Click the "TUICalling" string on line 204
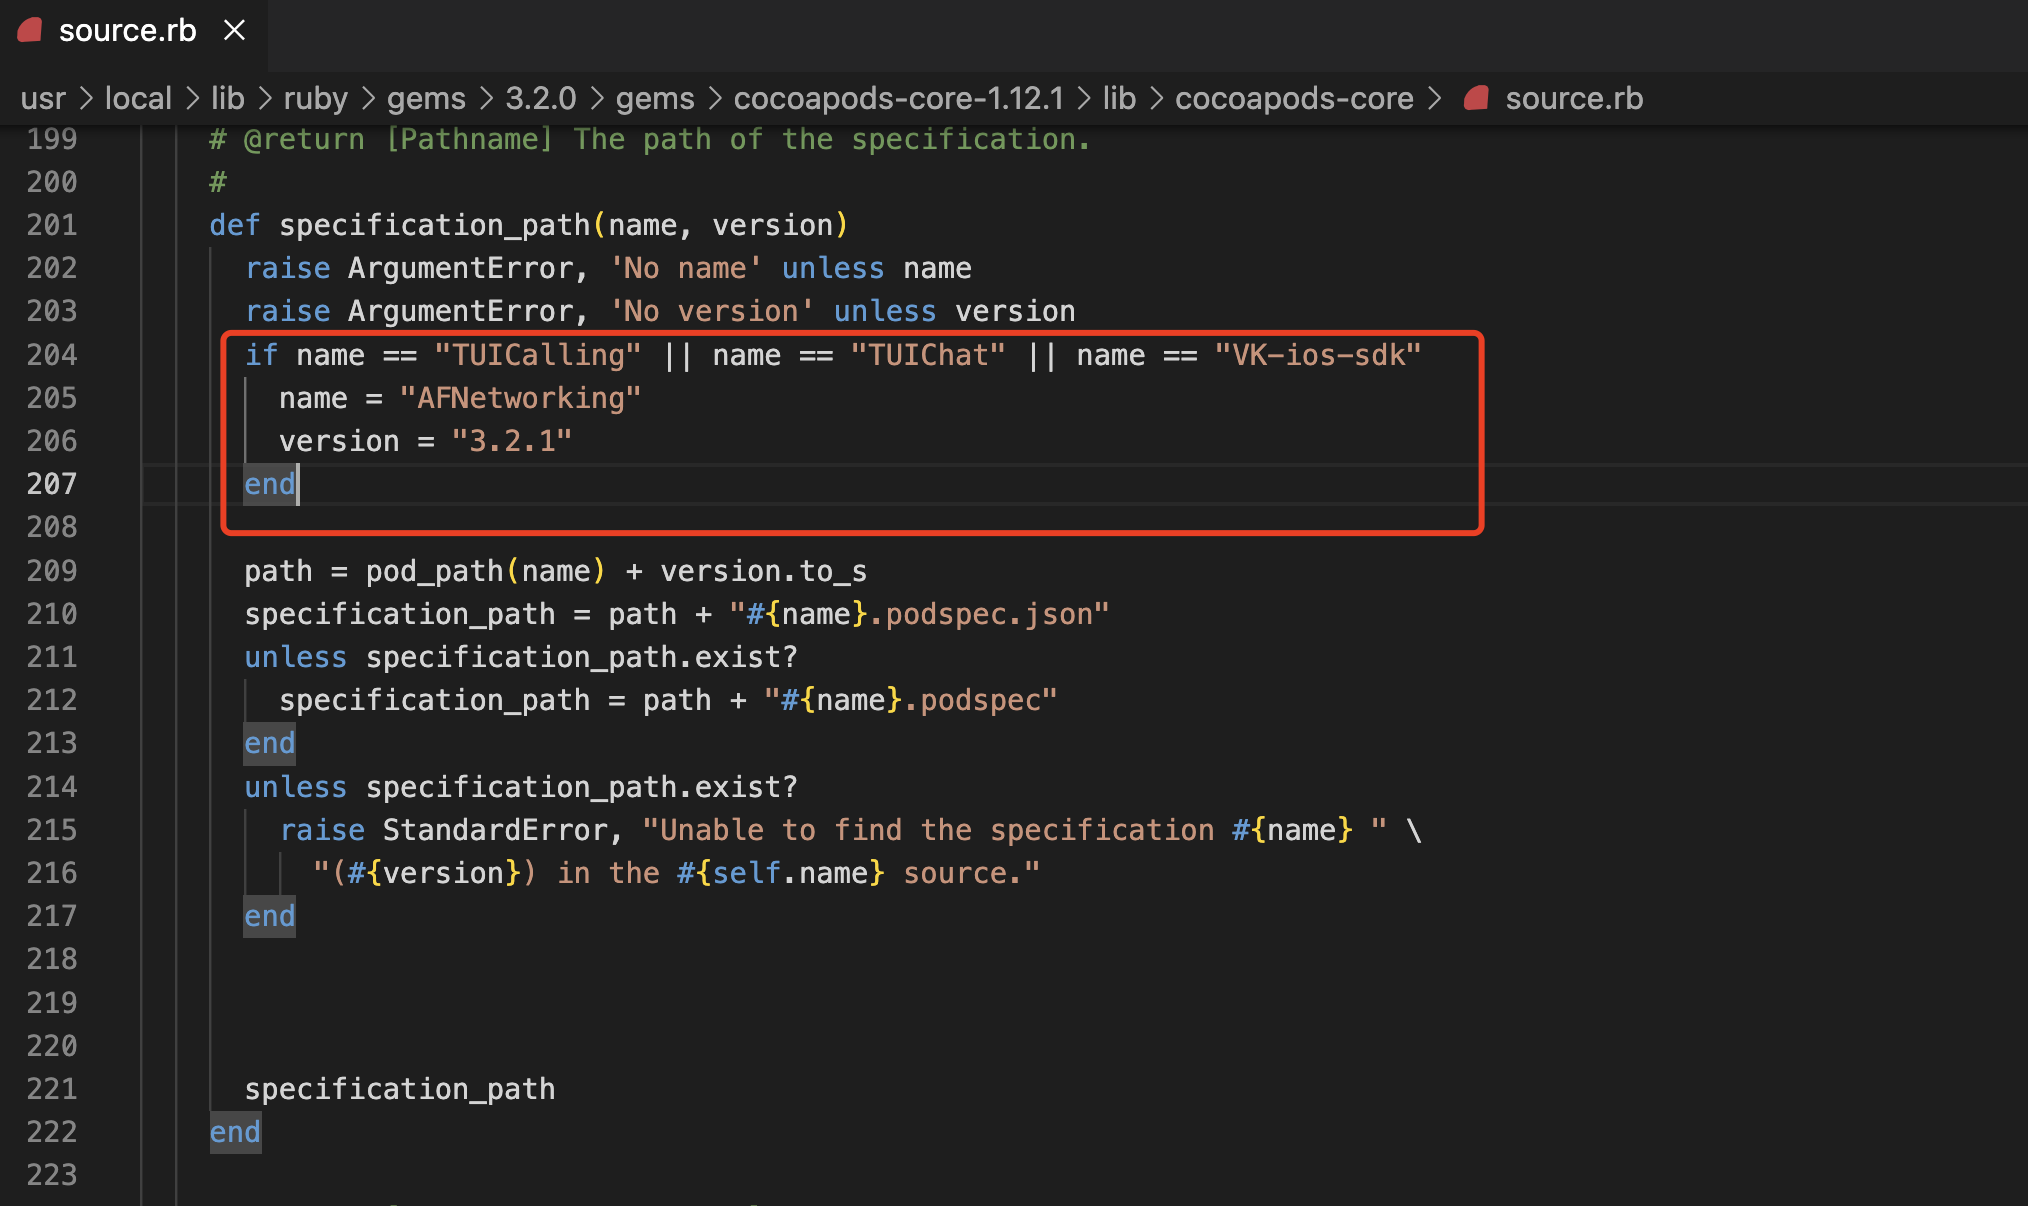 tap(538, 355)
